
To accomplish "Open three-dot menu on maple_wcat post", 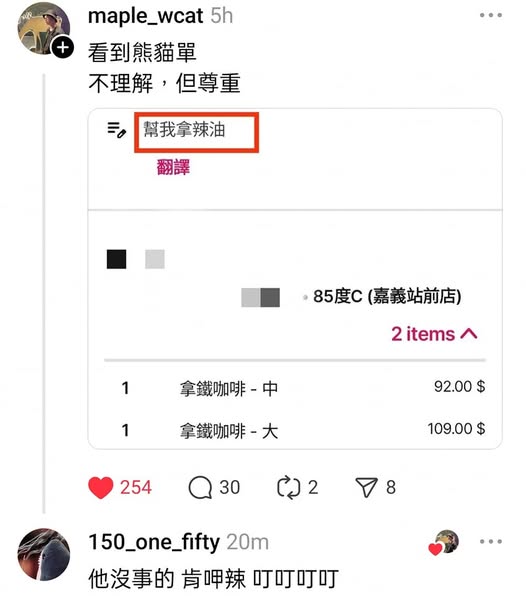I will [491, 15].
